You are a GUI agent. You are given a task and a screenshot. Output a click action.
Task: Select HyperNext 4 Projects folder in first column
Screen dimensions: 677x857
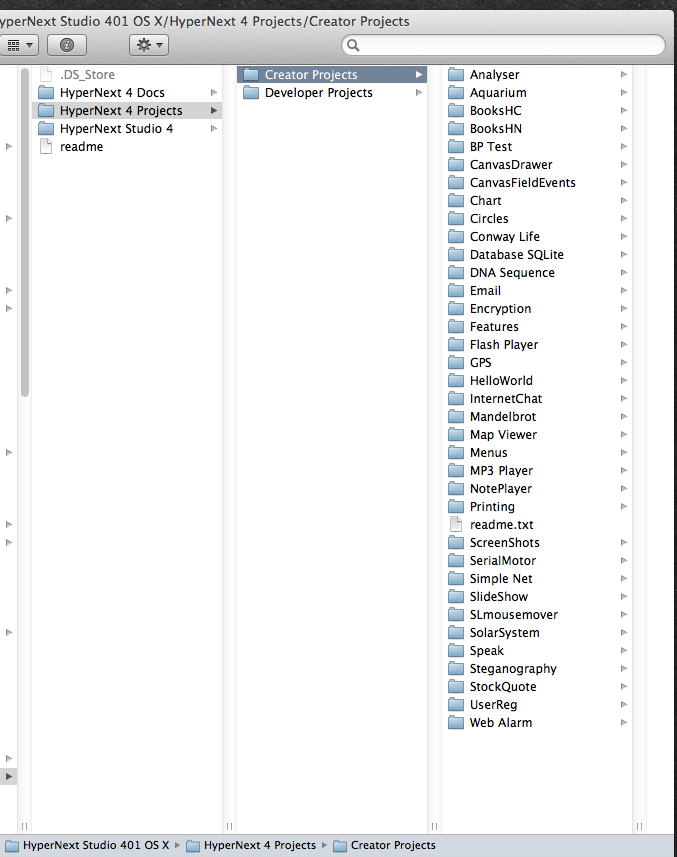click(127, 110)
